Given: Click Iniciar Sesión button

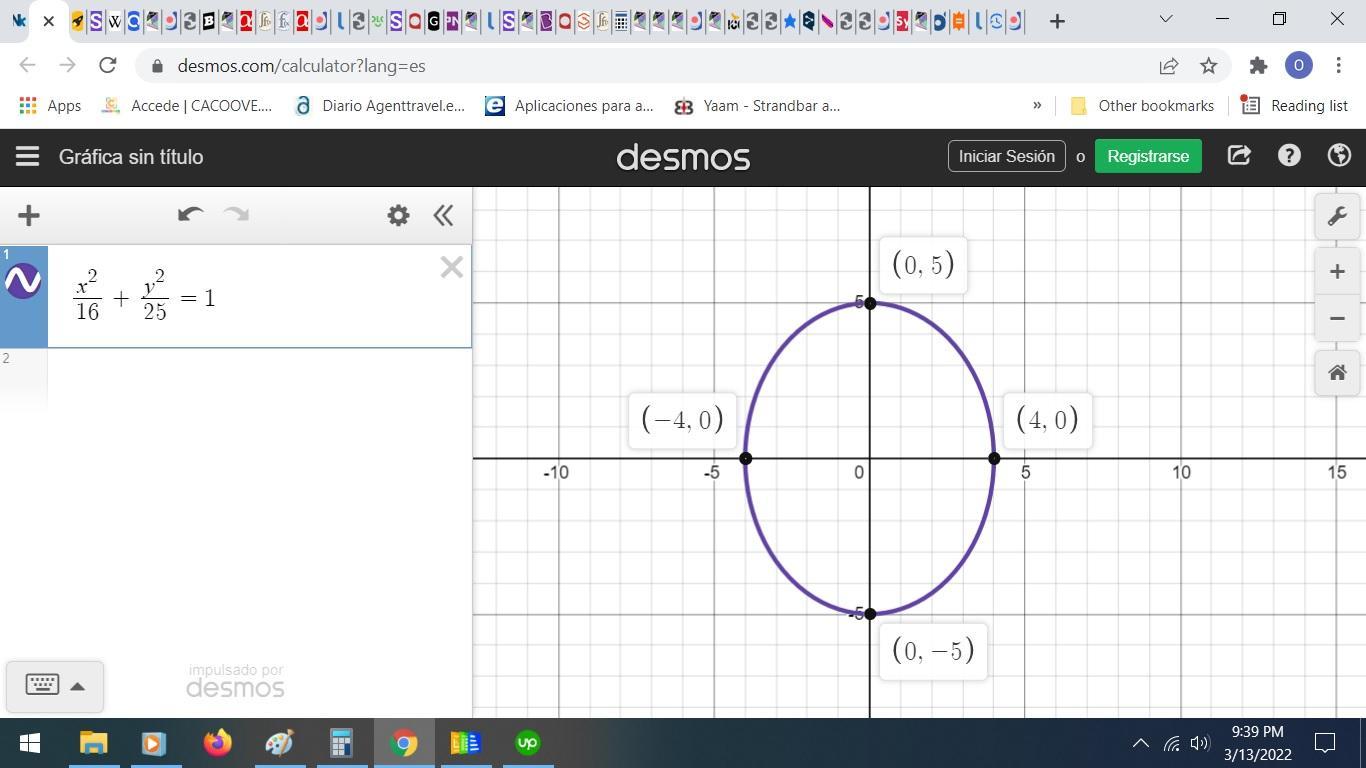Looking at the screenshot, I should tap(1006, 156).
